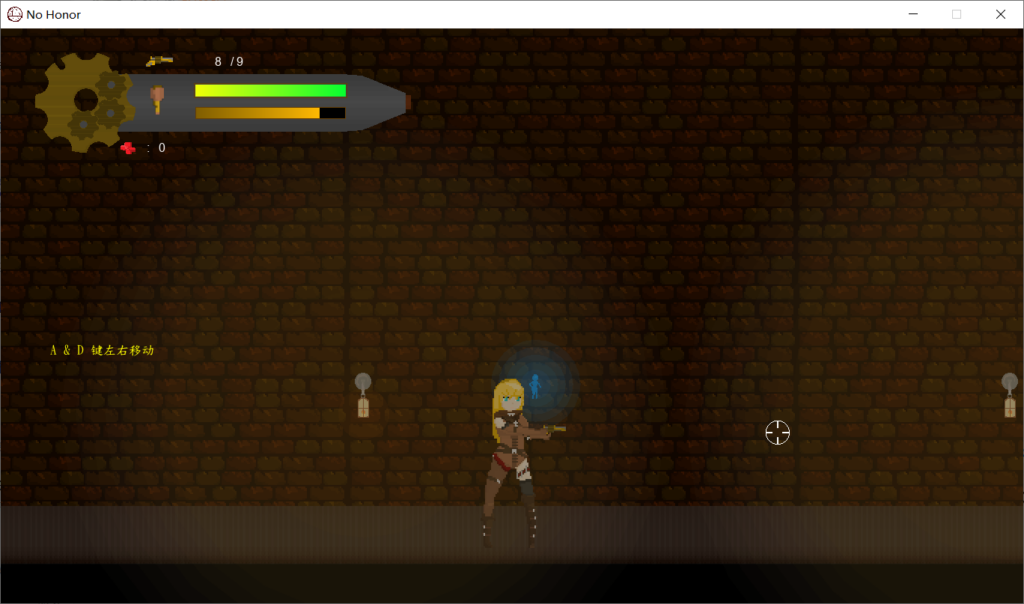Viewport: 1024px width, 604px height.
Task: Click the No Honor window title text
Action: click(54, 14)
